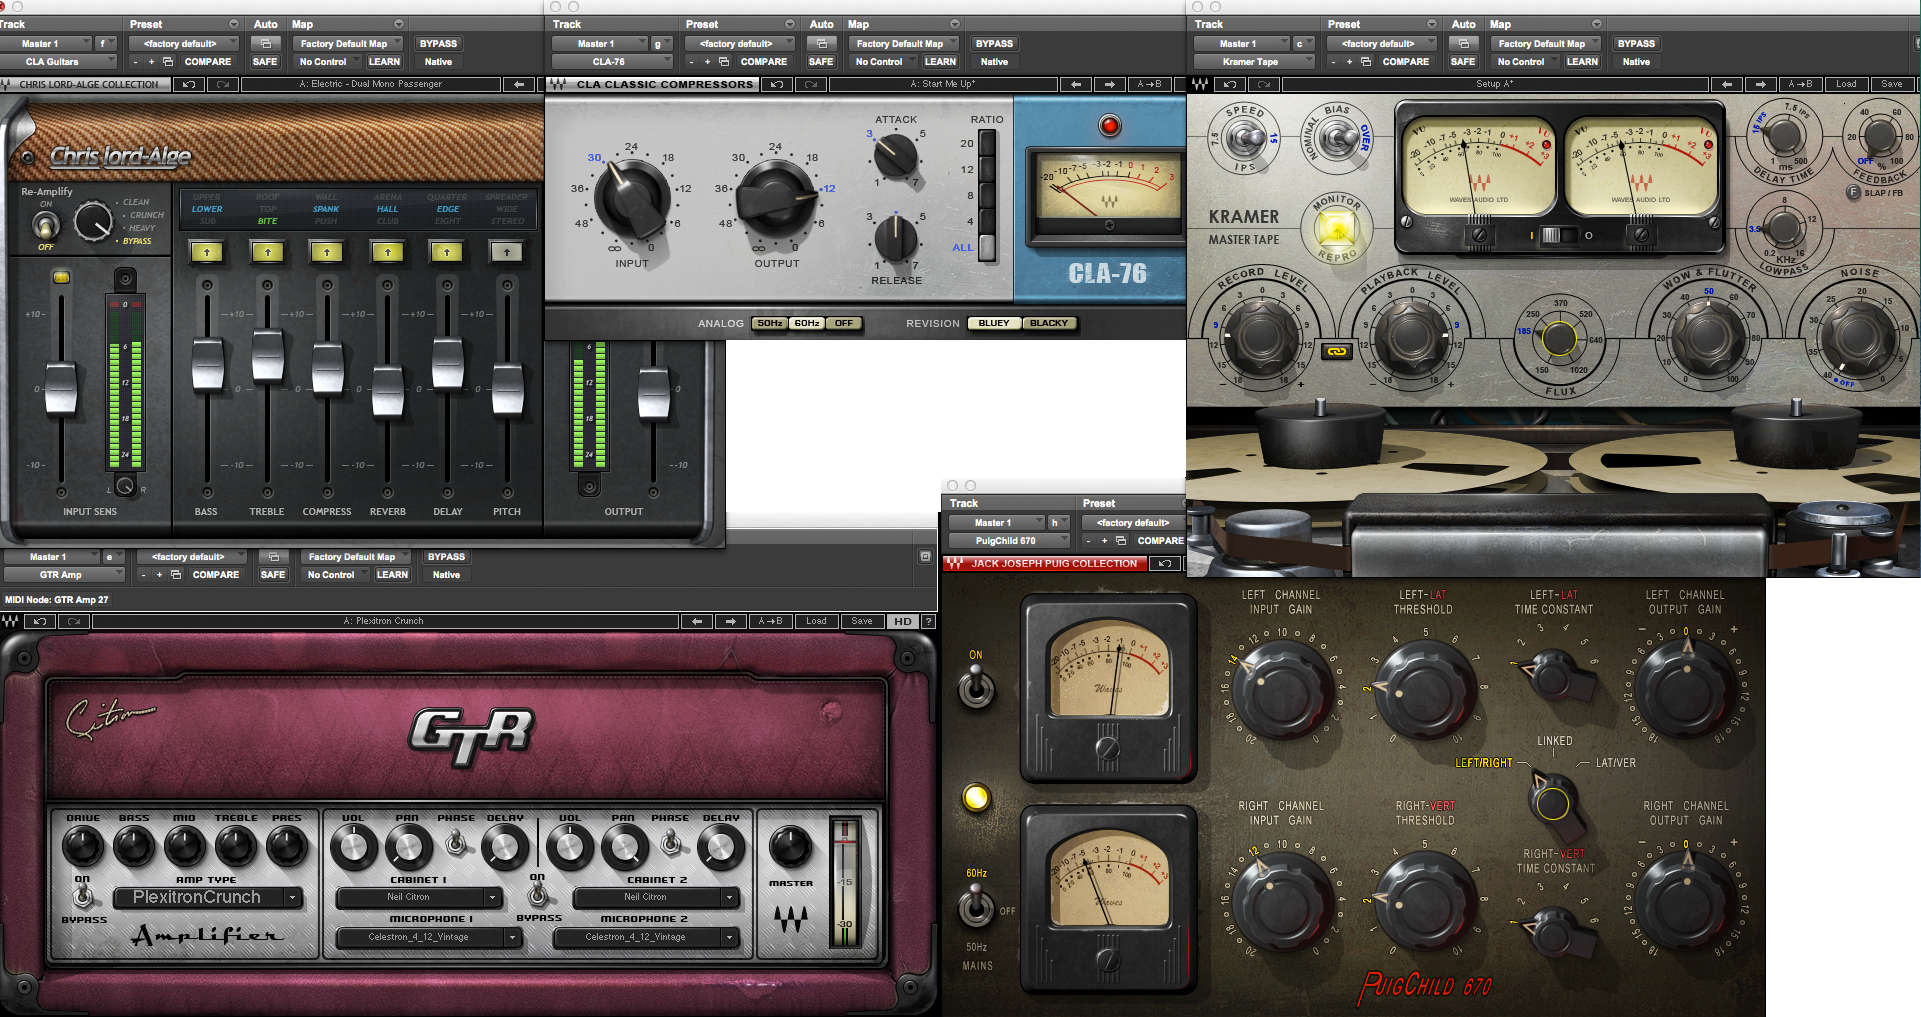Image resolution: width=1921 pixels, height=1017 pixels.
Task: Toggle Re-Amplify ON/OFF switch
Action: point(46,226)
